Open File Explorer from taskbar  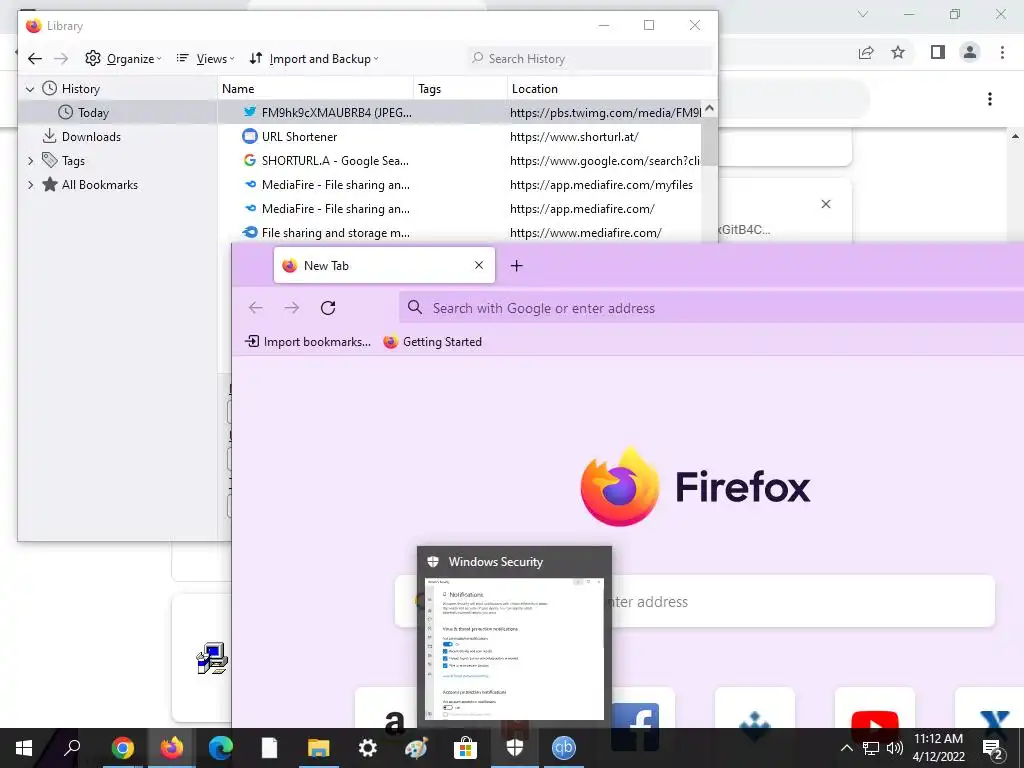319,748
